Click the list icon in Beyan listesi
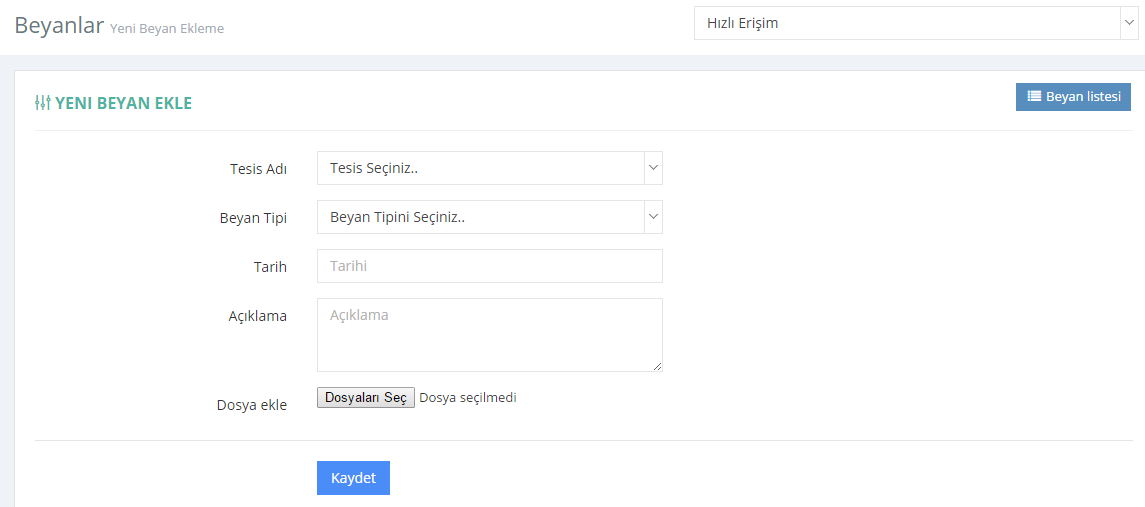 pyautogui.click(x=1034, y=96)
